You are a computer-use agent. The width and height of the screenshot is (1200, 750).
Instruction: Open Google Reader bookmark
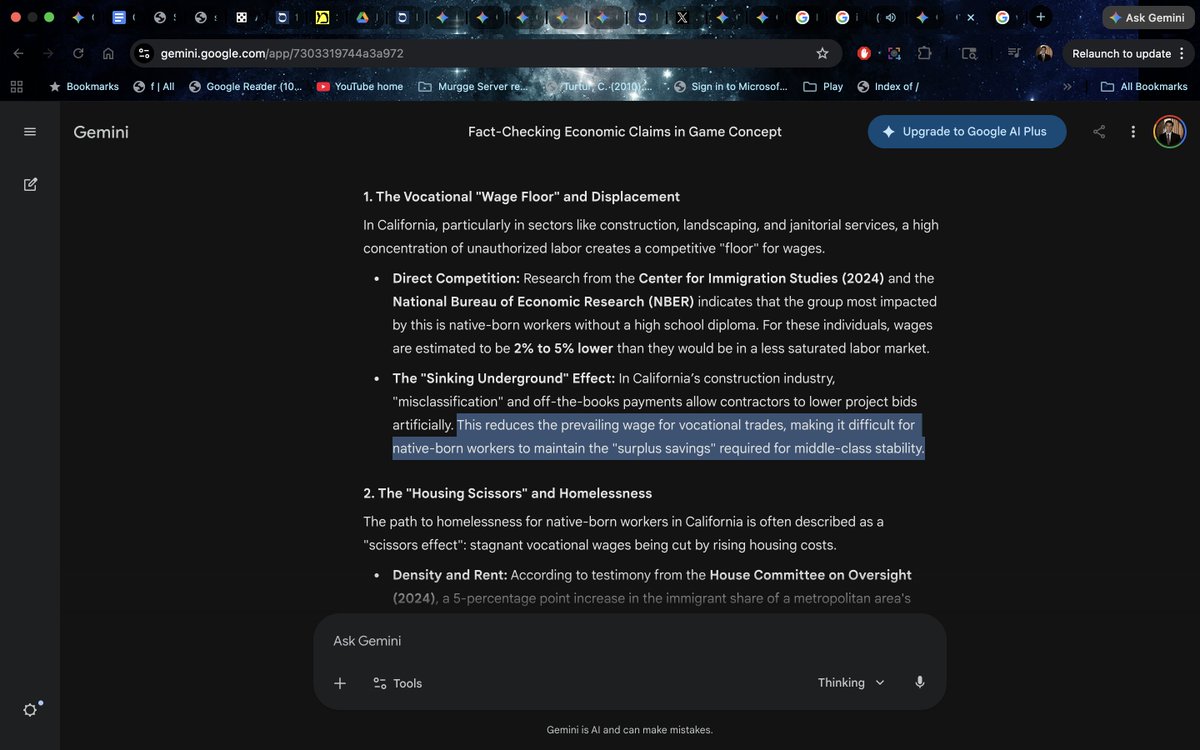[x=245, y=87]
